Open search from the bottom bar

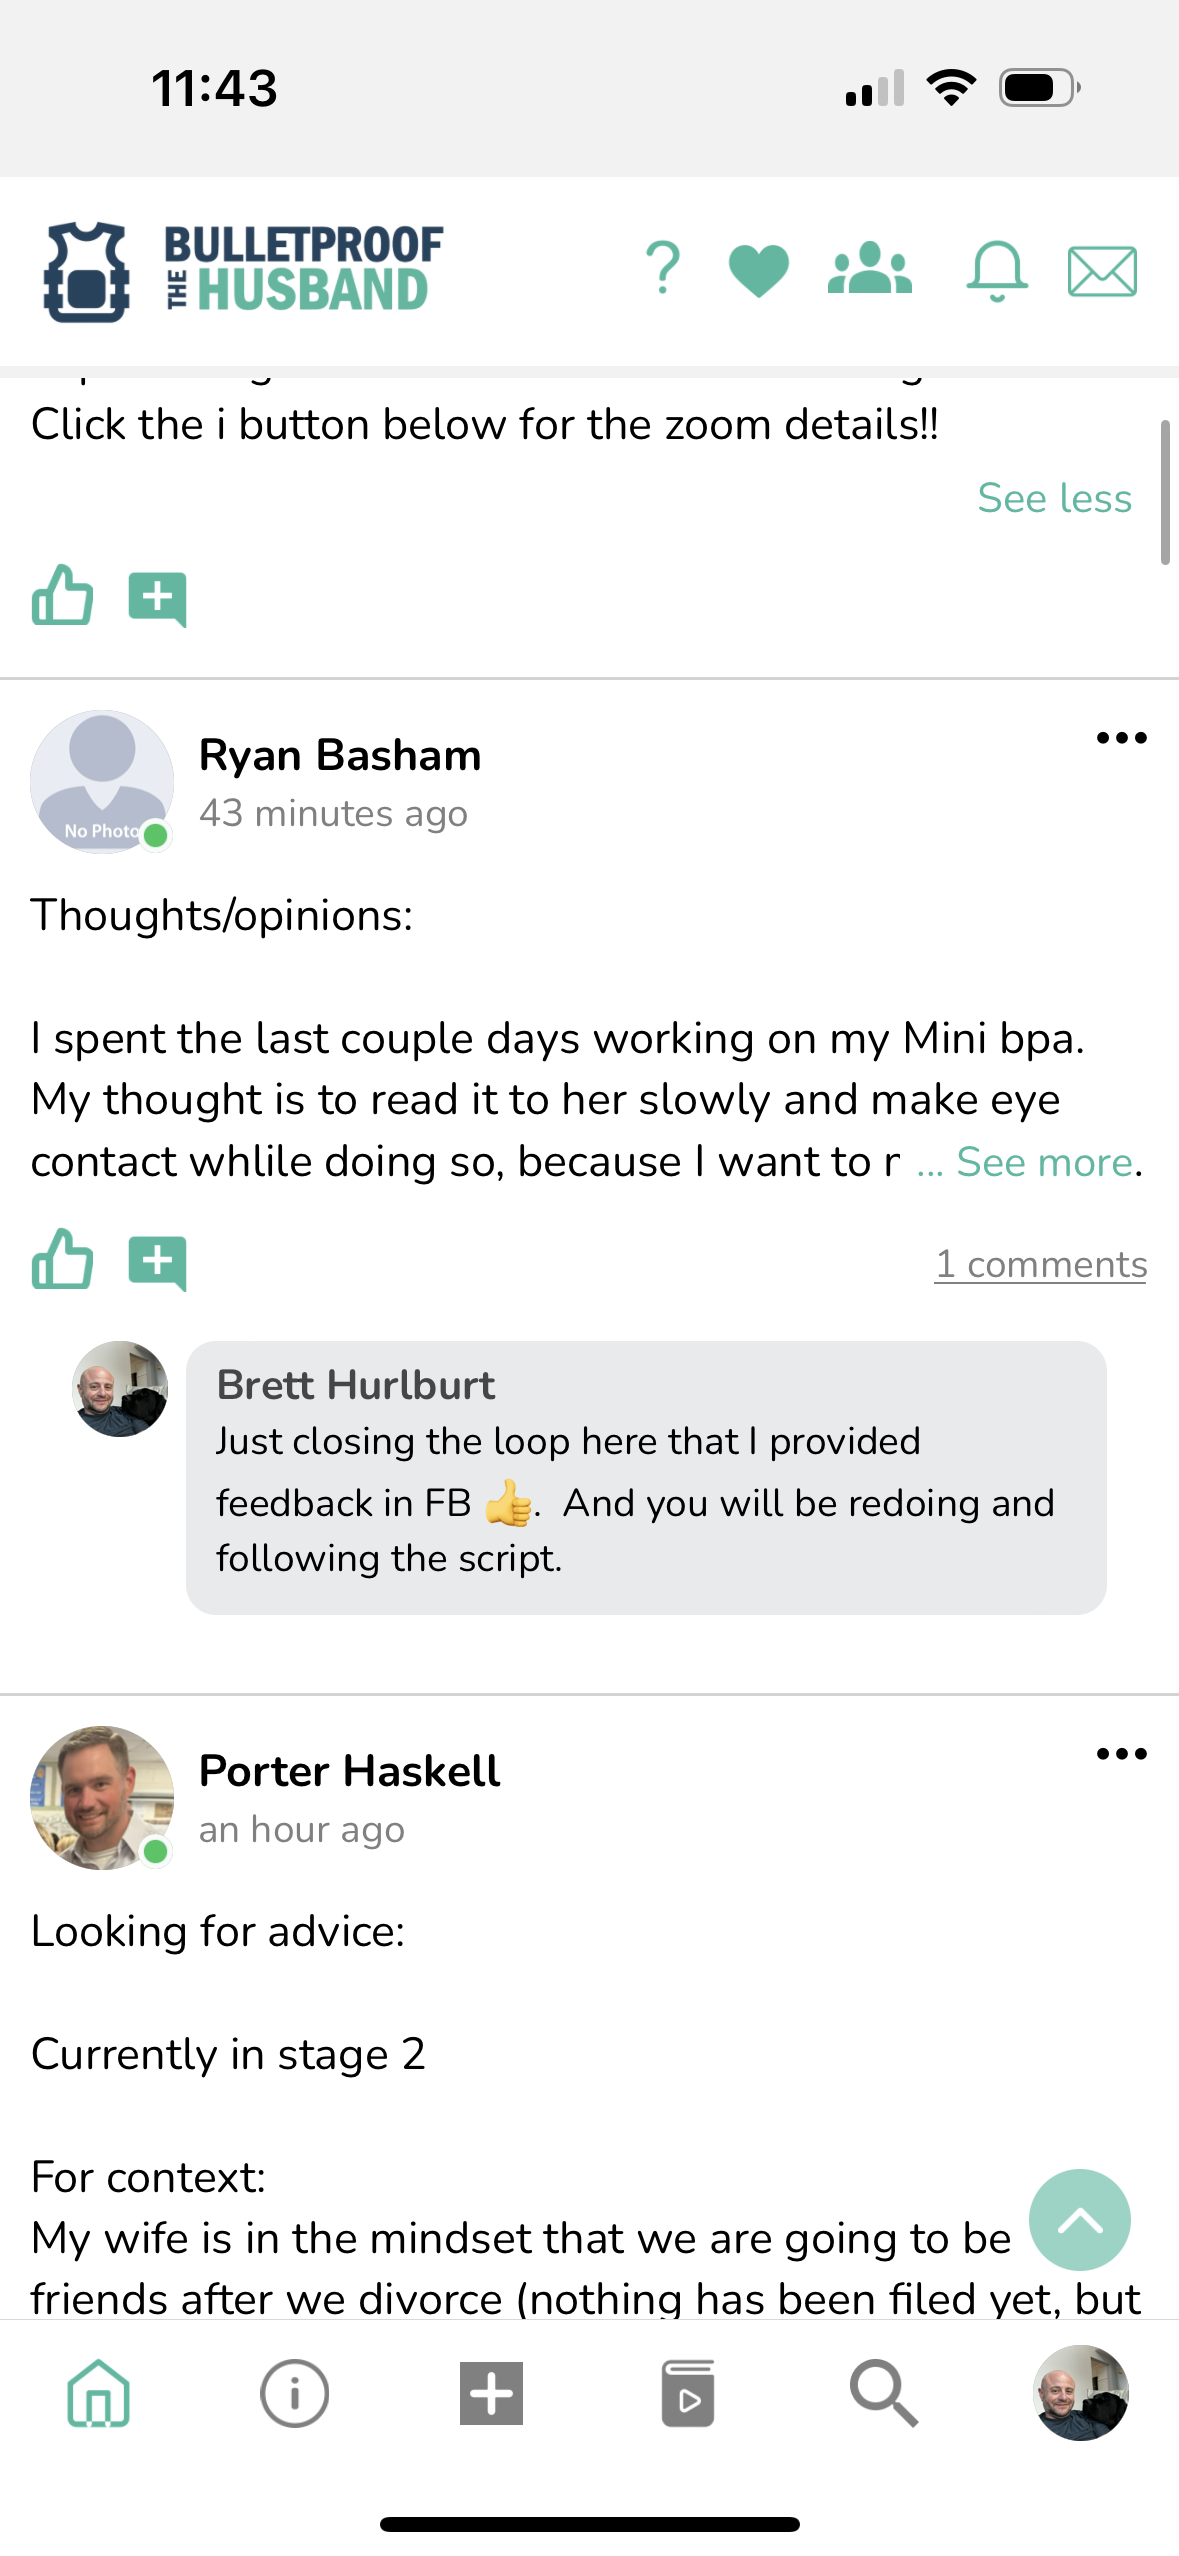tap(884, 2393)
